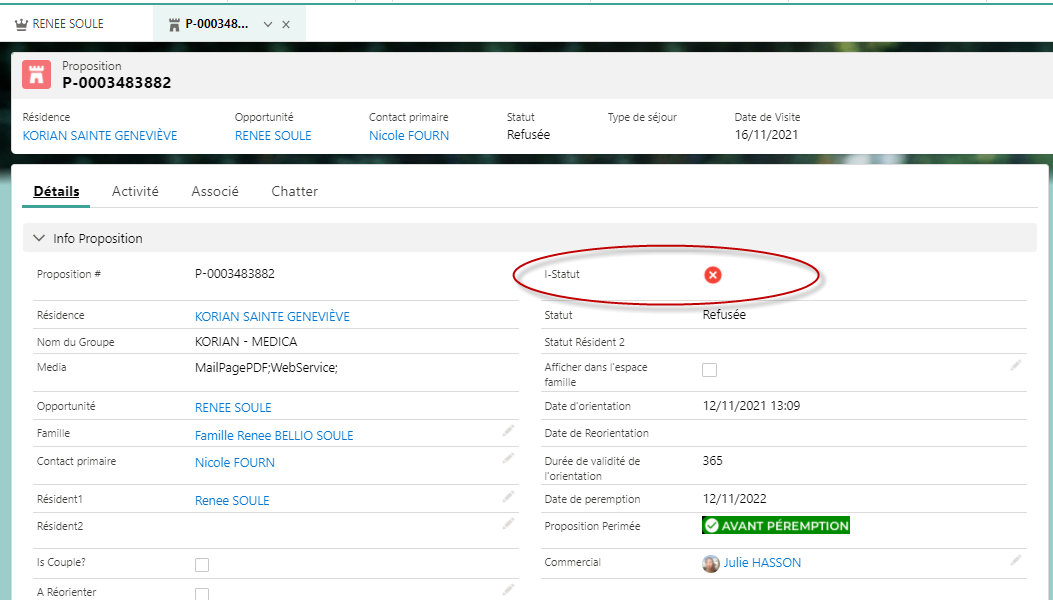Open Famille Renee BELLIO SOULE link
This screenshot has width=1053, height=600.
(274, 436)
